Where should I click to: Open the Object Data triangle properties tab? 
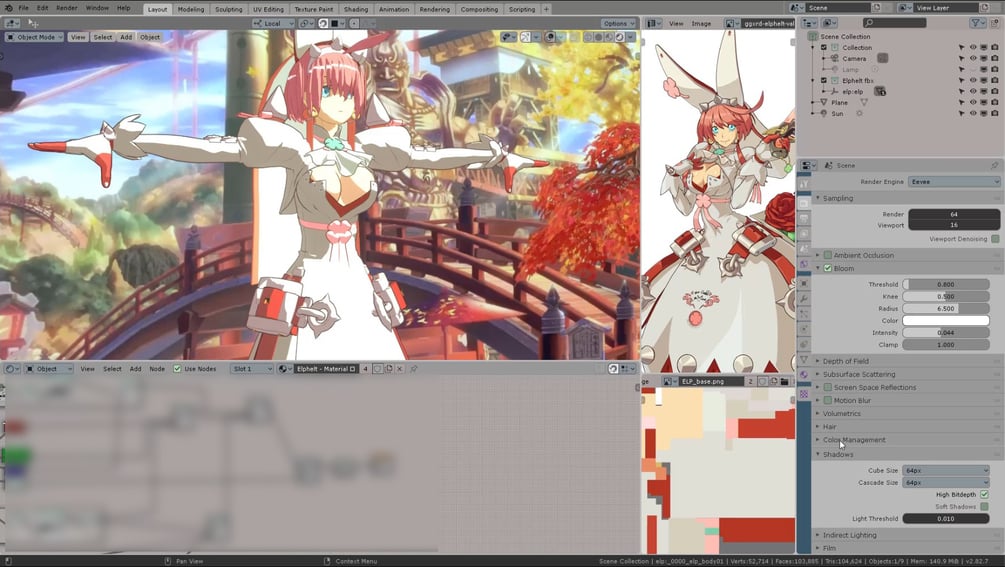tap(804, 359)
